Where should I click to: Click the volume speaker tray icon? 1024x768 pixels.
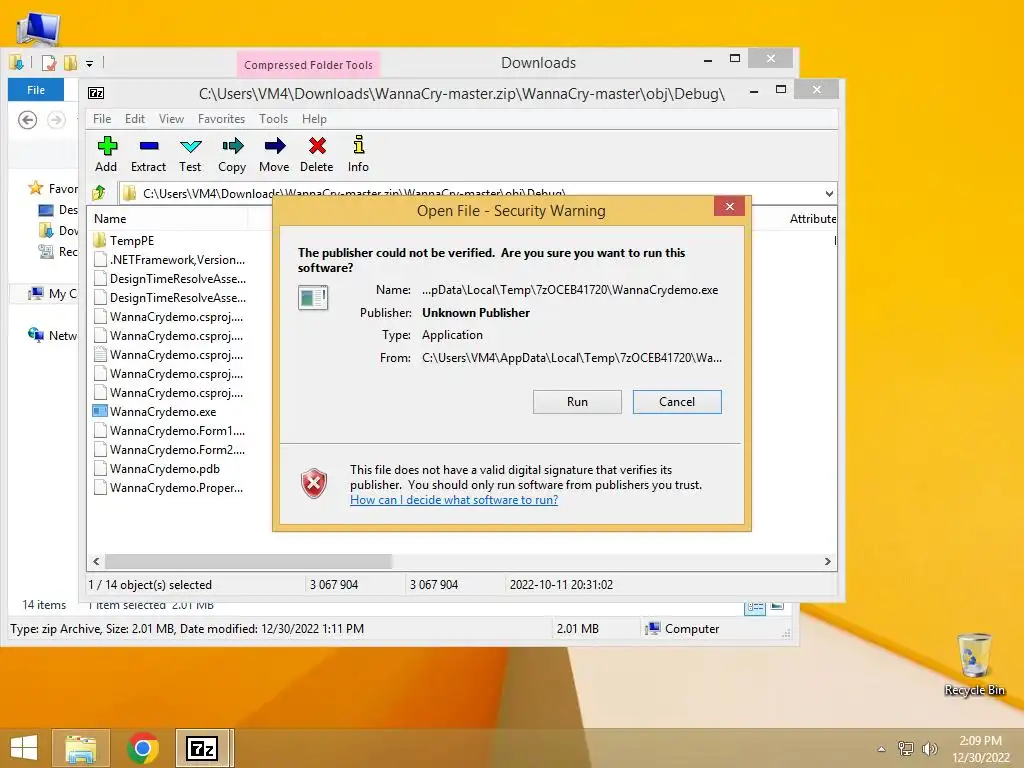(929, 748)
